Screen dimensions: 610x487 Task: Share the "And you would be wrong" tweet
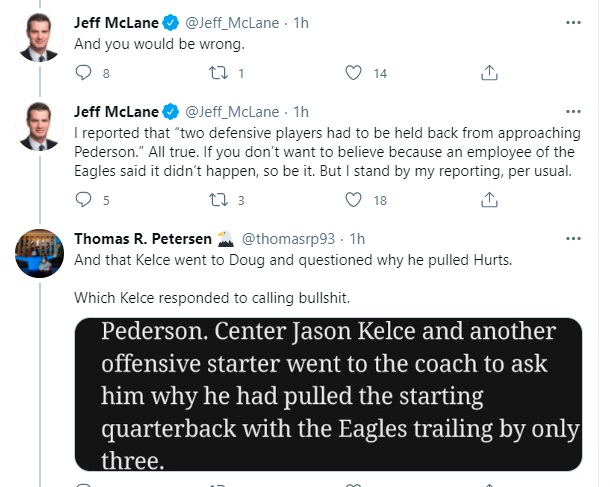coord(489,72)
